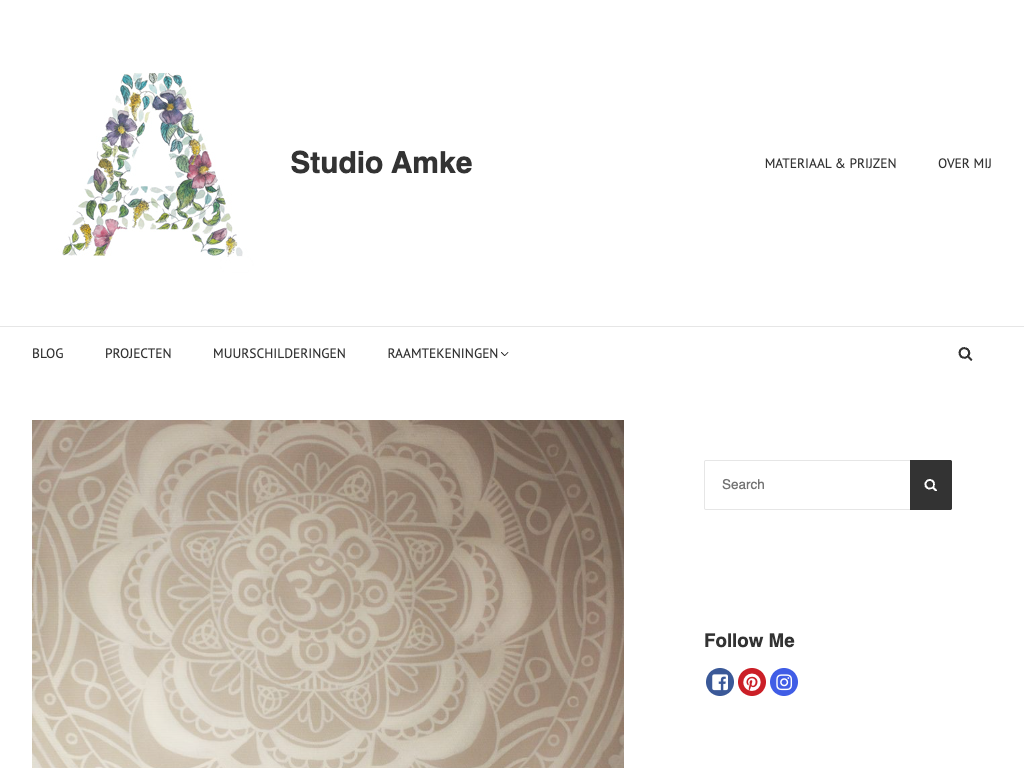Open the Raamtekeningen menu
Viewport: 1024px width, 768px height.
[x=443, y=353]
